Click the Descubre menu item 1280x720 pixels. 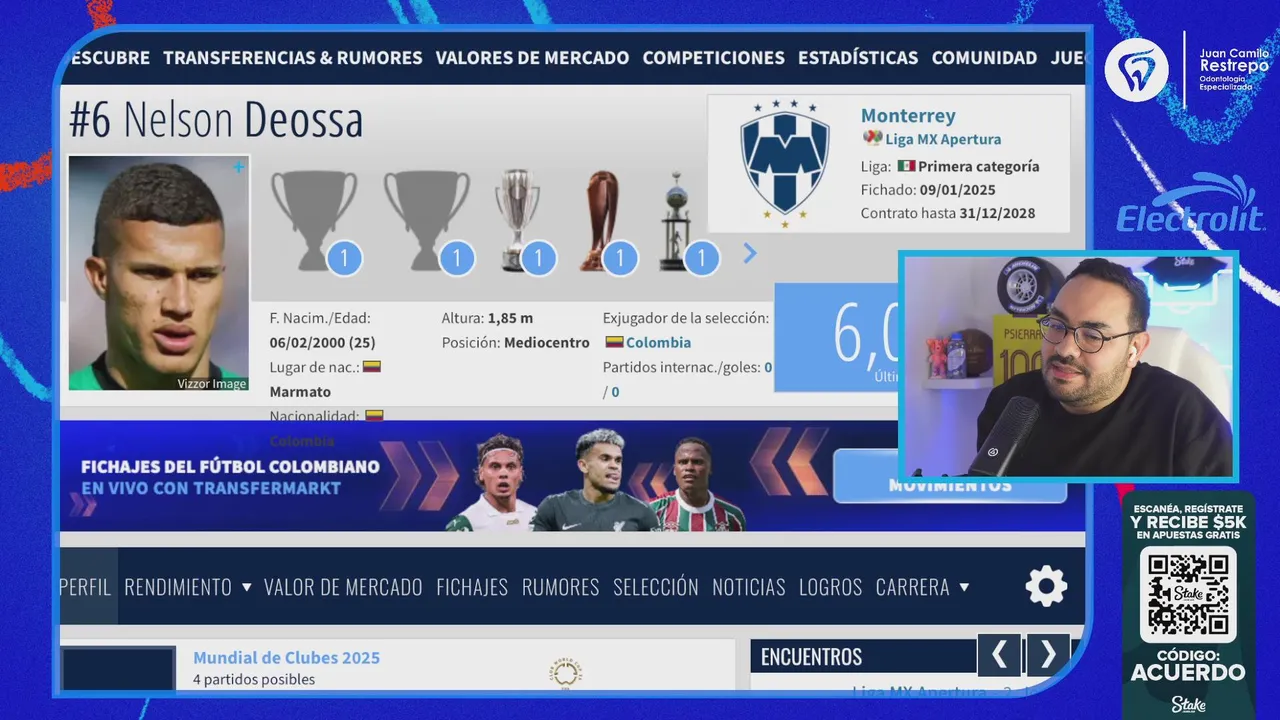pyautogui.click(x=110, y=58)
